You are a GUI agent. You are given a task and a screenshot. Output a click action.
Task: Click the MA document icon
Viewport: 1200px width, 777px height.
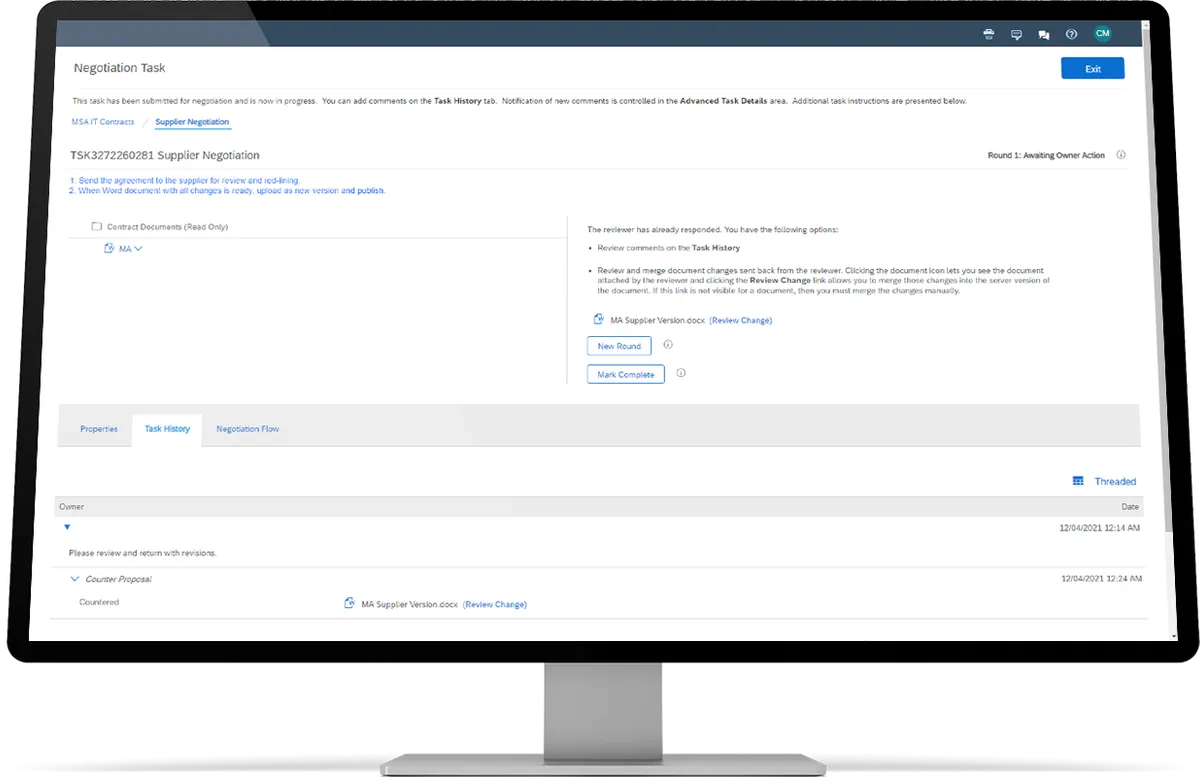(109, 248)
